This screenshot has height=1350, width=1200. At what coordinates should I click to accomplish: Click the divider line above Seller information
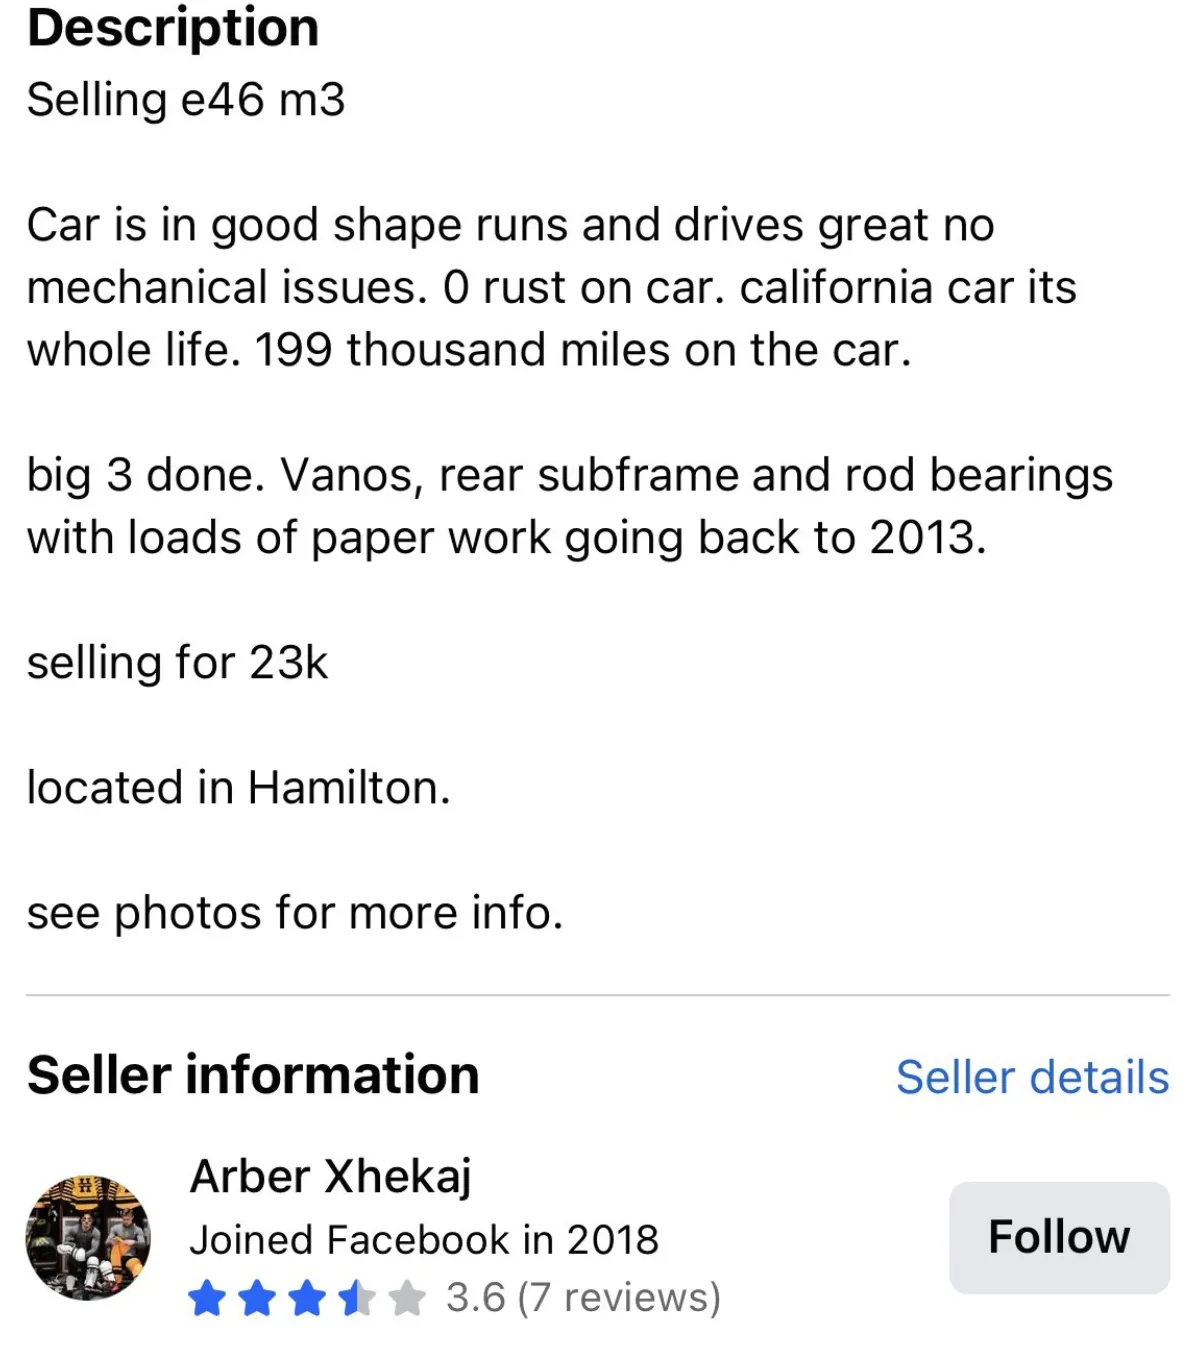(598, 995)
